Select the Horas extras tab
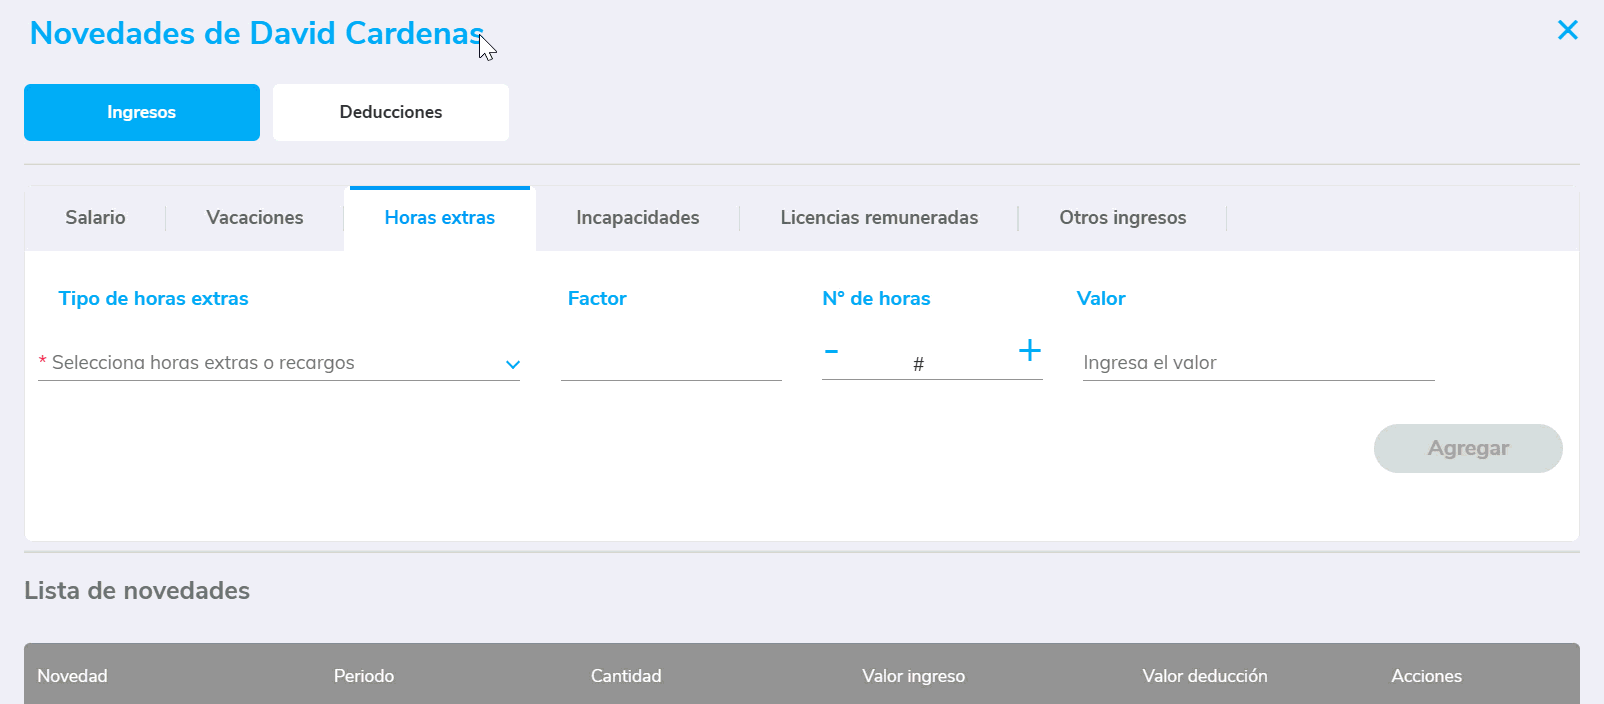Screen dimensions: 1604x704 [439, 218]
